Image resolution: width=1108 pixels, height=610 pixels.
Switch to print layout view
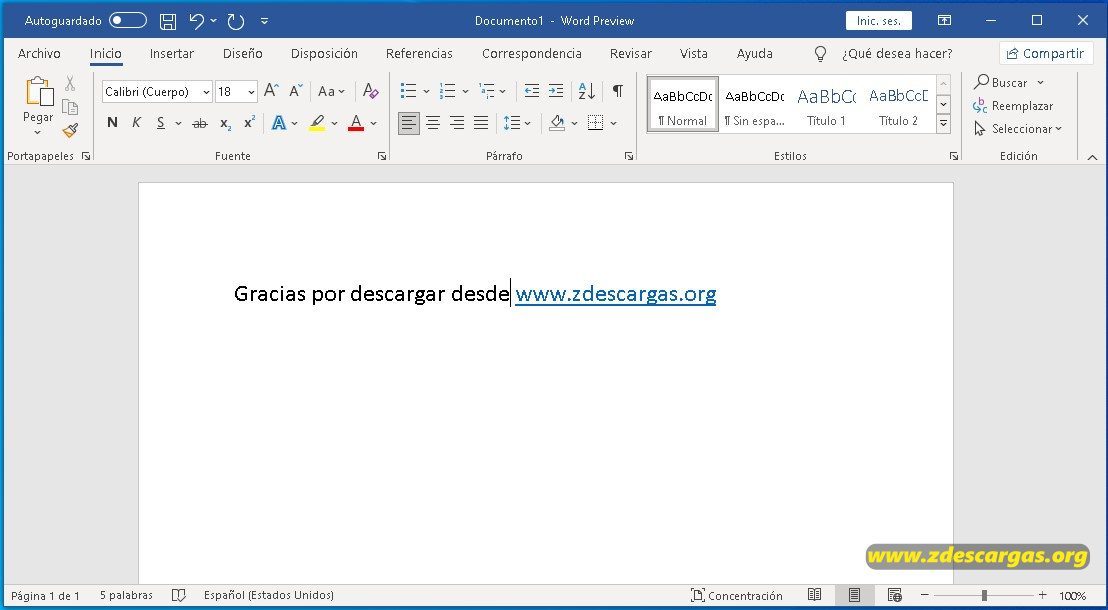pyautogui.click(x=854, y=595)
